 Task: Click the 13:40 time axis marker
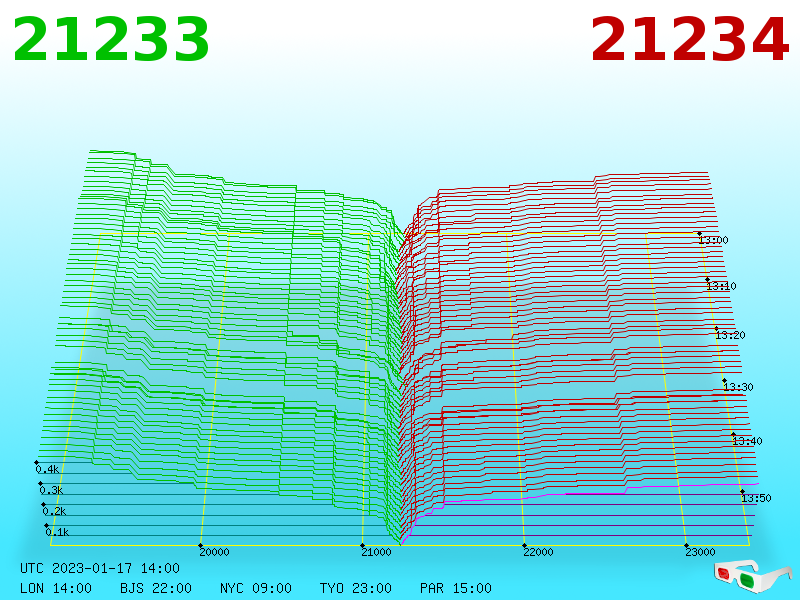pos(747,441)
